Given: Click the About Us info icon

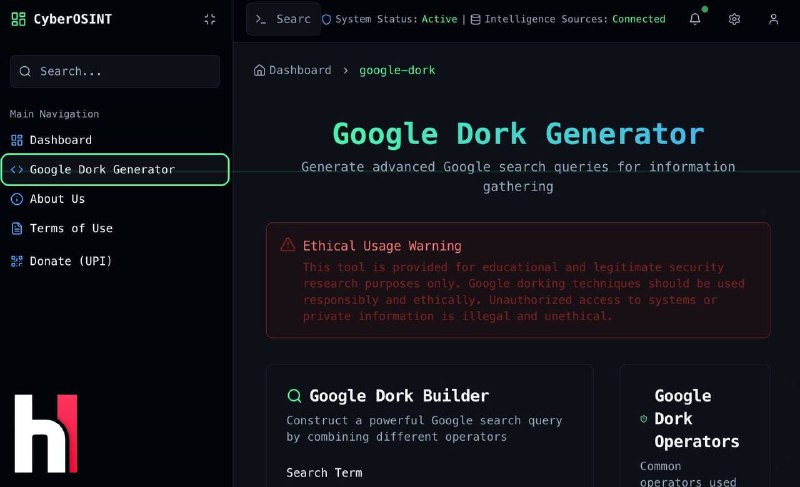Looking at the screenshot, I should click(17, 199).
